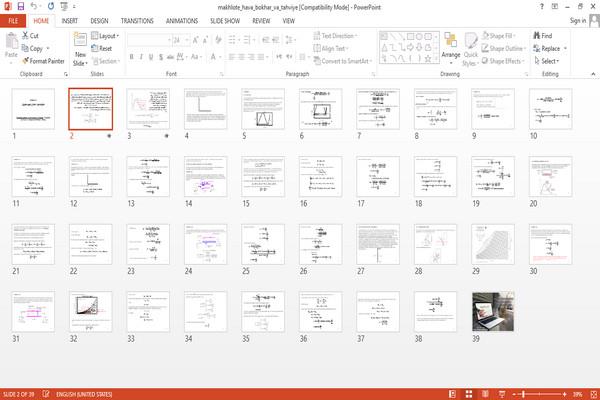Viewport: 600px width, 400px height.
Task: Click Convert to SmartArt
Action: point(342,61)
